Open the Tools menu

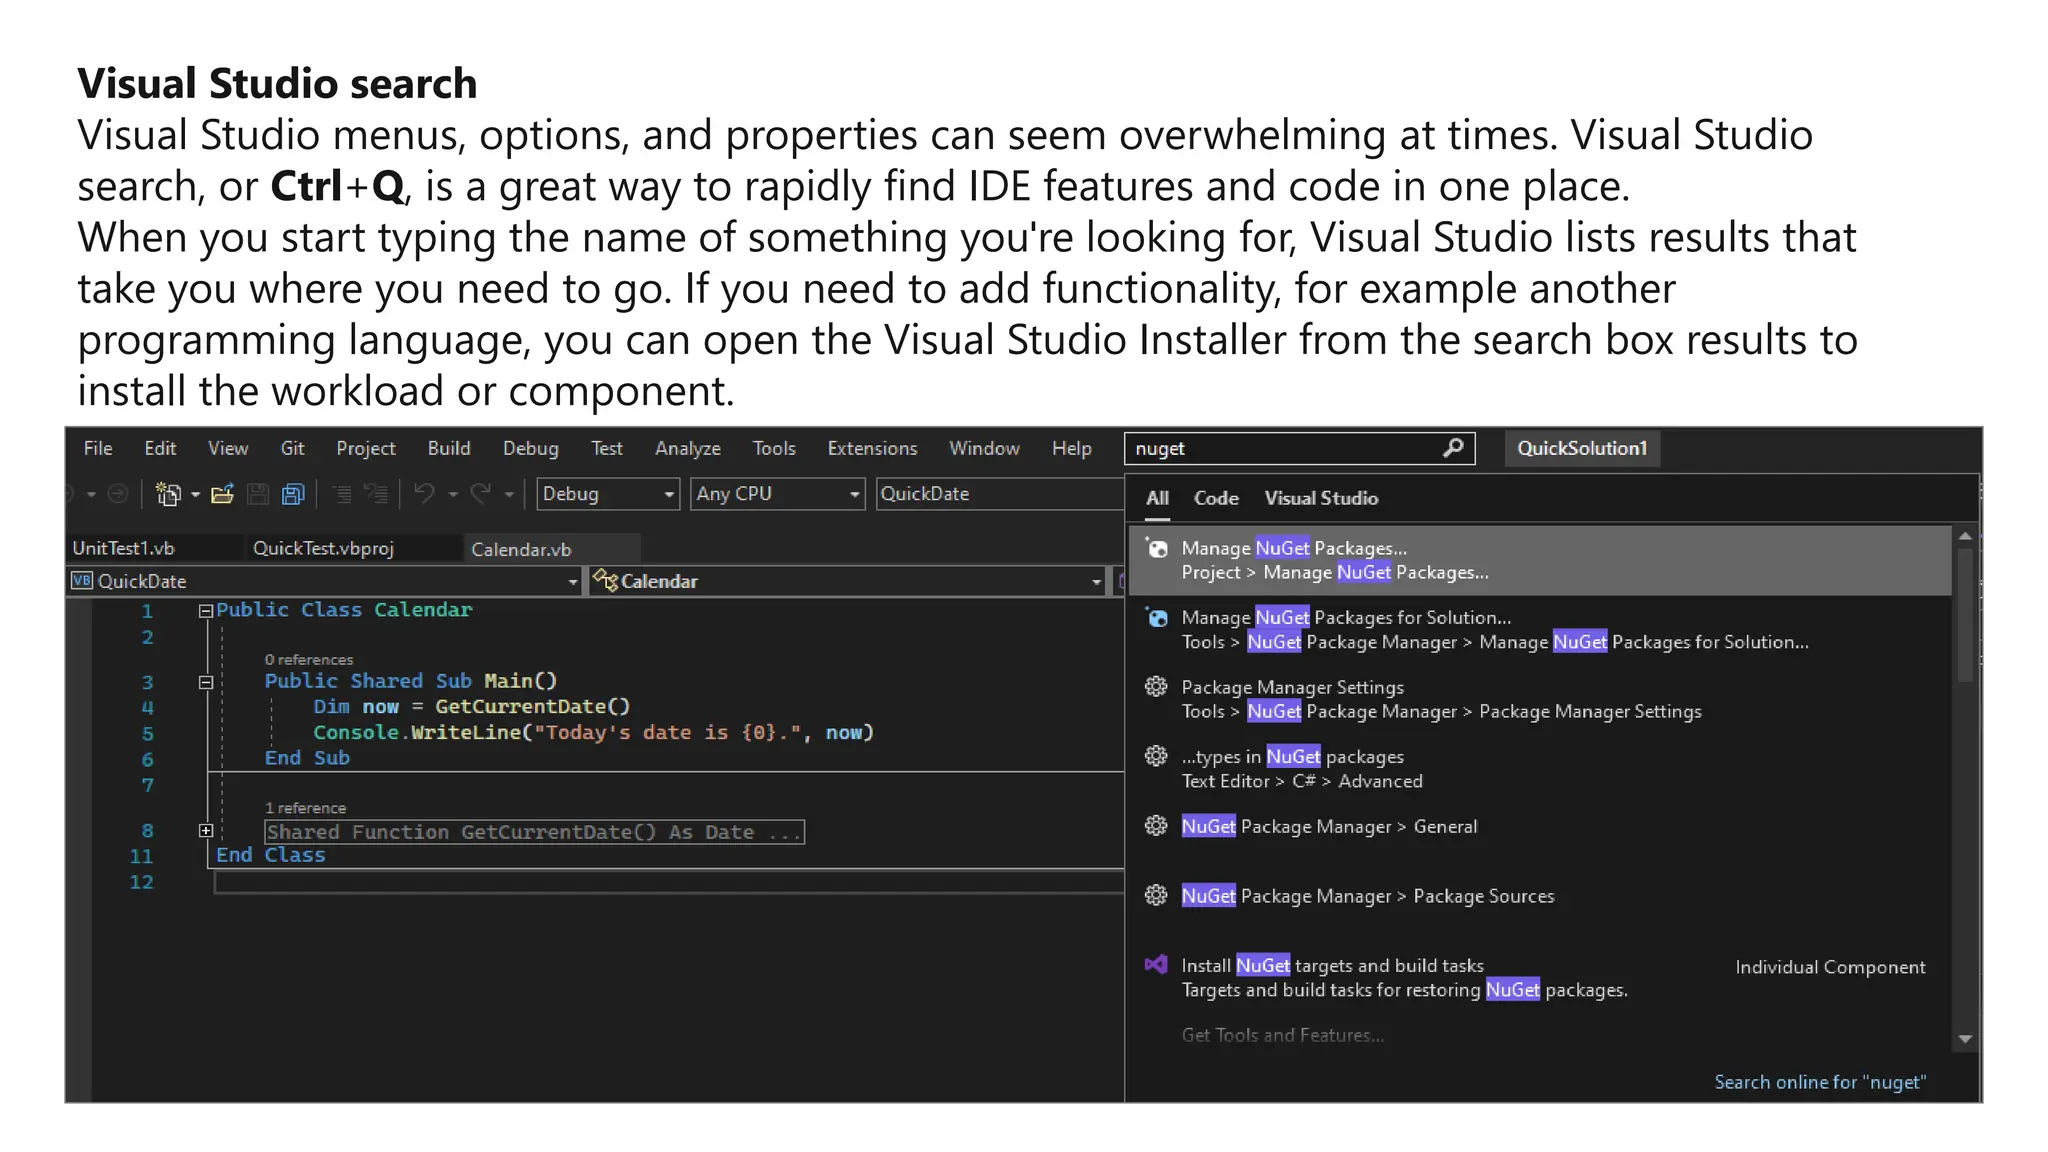point(774,449)
